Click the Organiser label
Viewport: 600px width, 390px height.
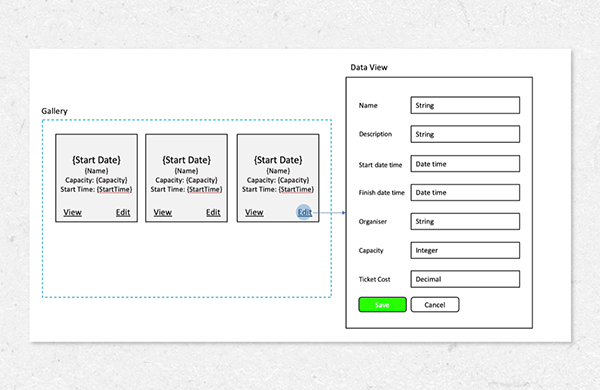coord(373,222)
